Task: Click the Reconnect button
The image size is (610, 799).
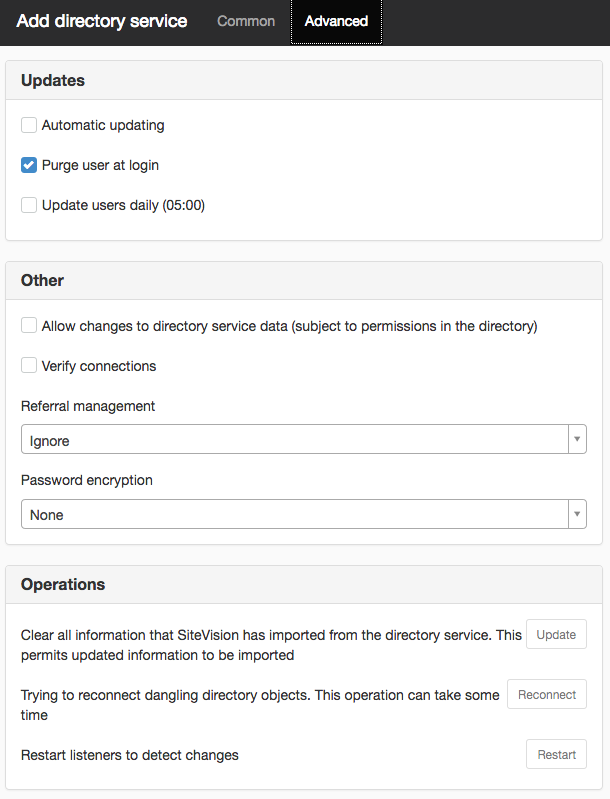Action: 547,694
